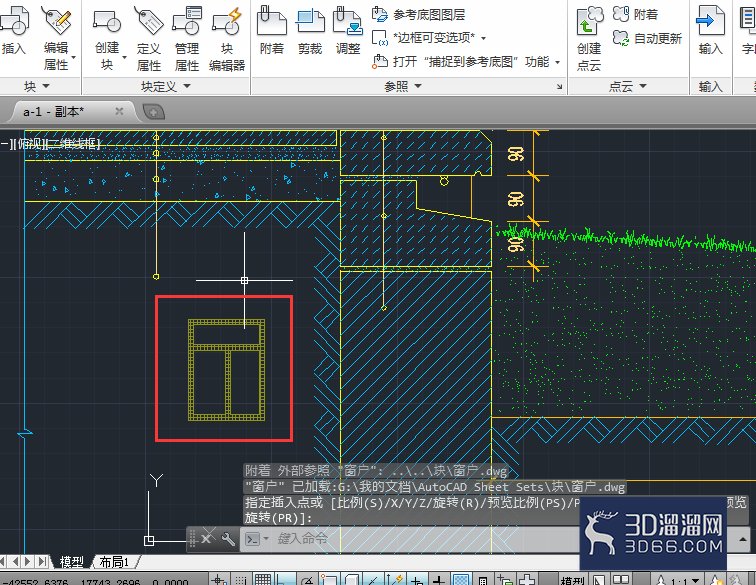Open command line customize wrench
Image resolution: width=756 pixels, height=585 pixels.
point(228,538)
